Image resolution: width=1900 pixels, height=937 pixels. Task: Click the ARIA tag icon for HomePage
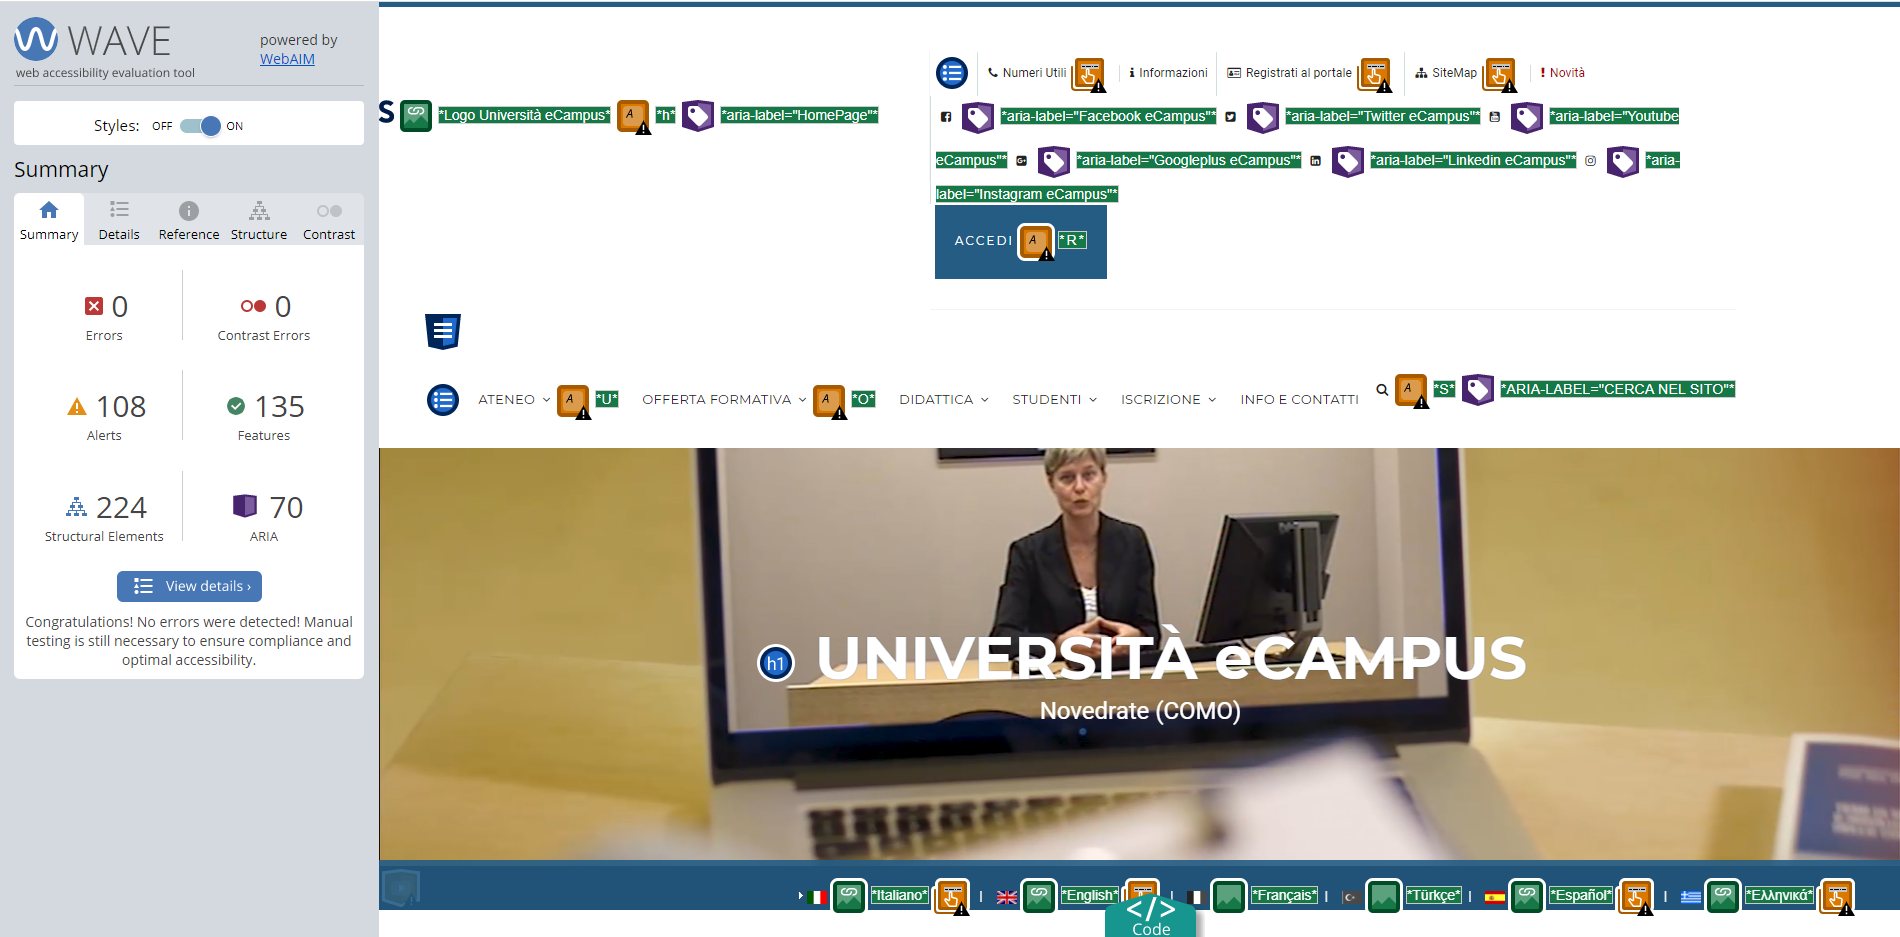coord(698,116)
